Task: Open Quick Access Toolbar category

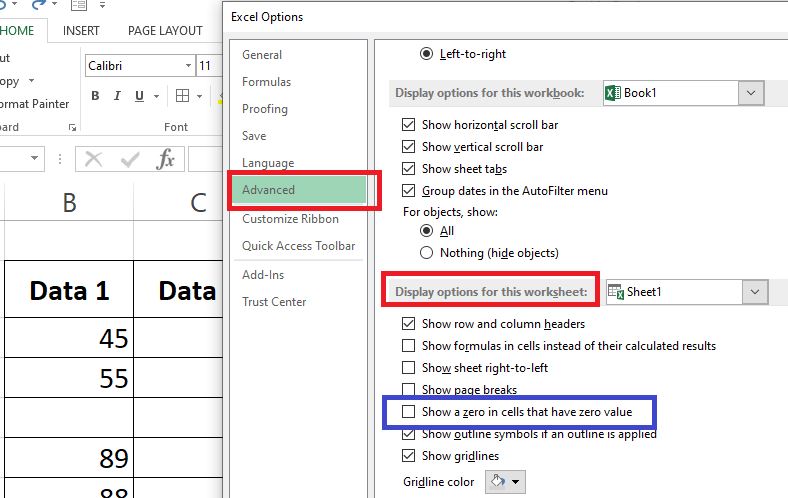Action: (x=299, y=246)
